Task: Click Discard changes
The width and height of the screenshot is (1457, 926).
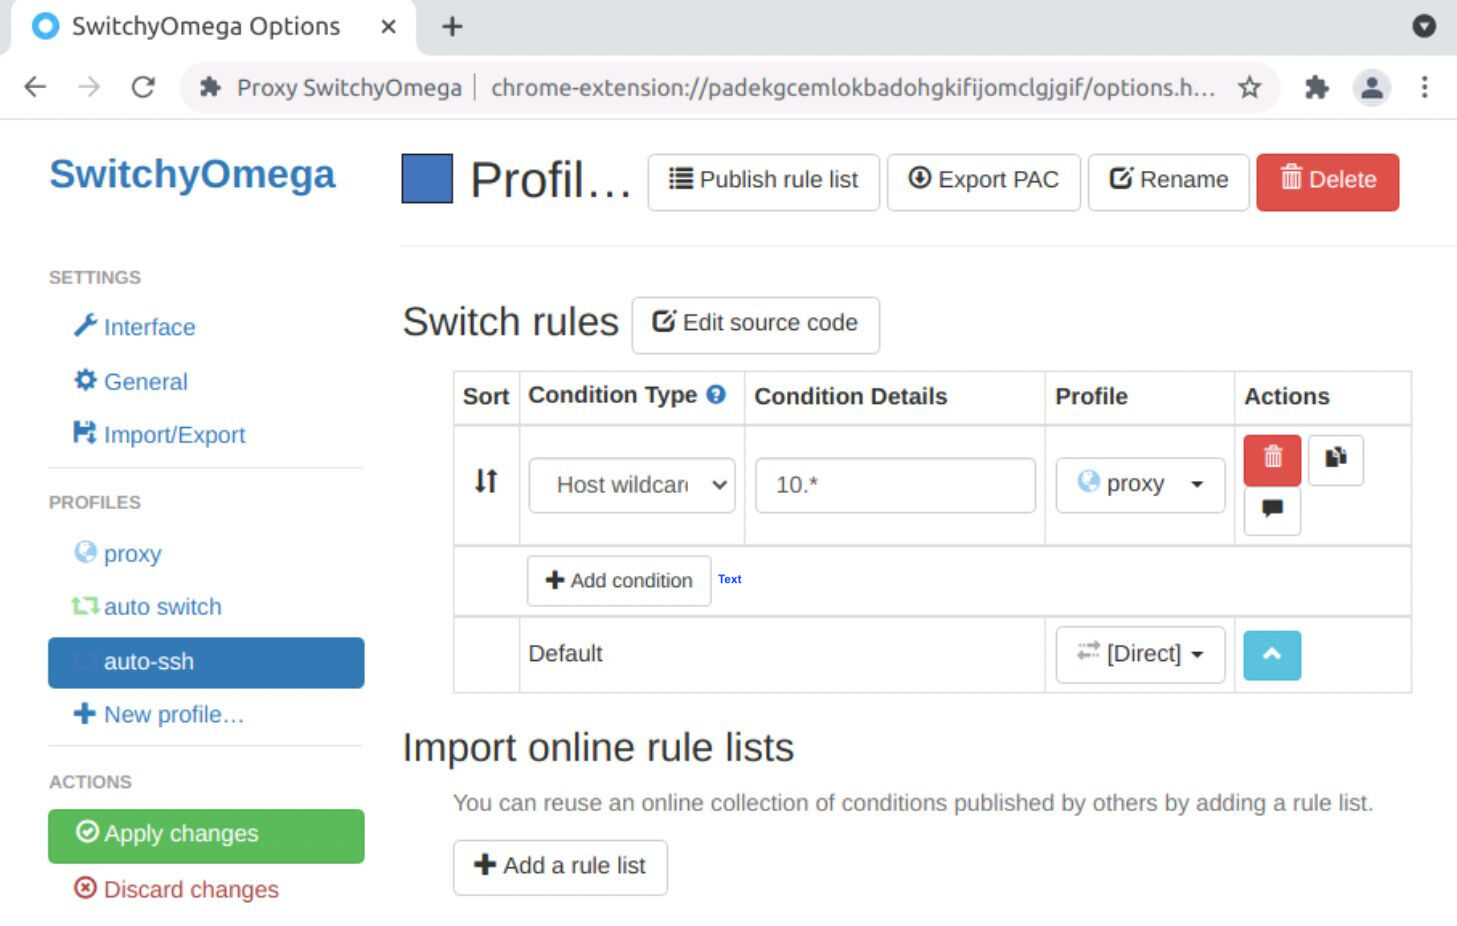Action: (x=177, y=889)
